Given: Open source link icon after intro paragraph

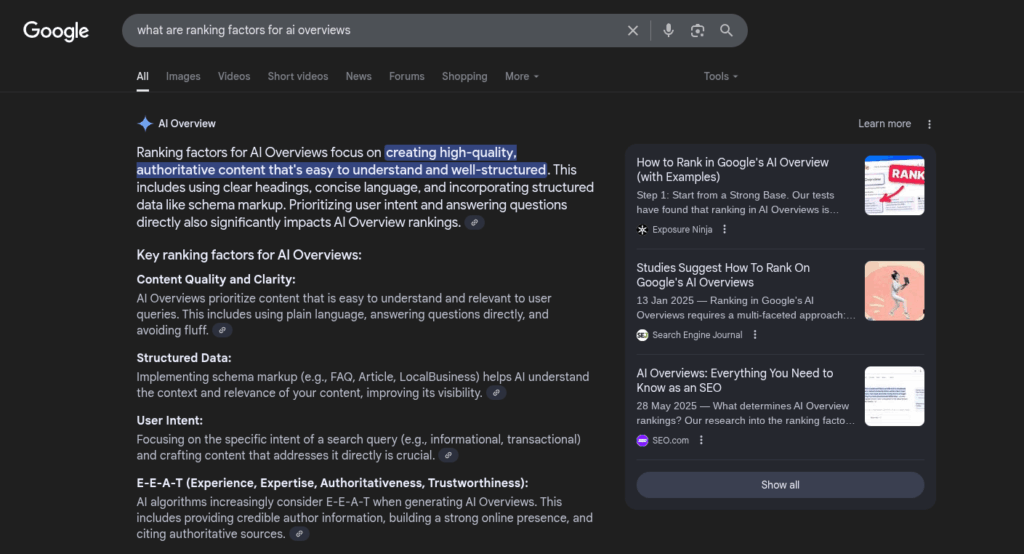Looking at the screenshot, I should (x=475, y=223).
